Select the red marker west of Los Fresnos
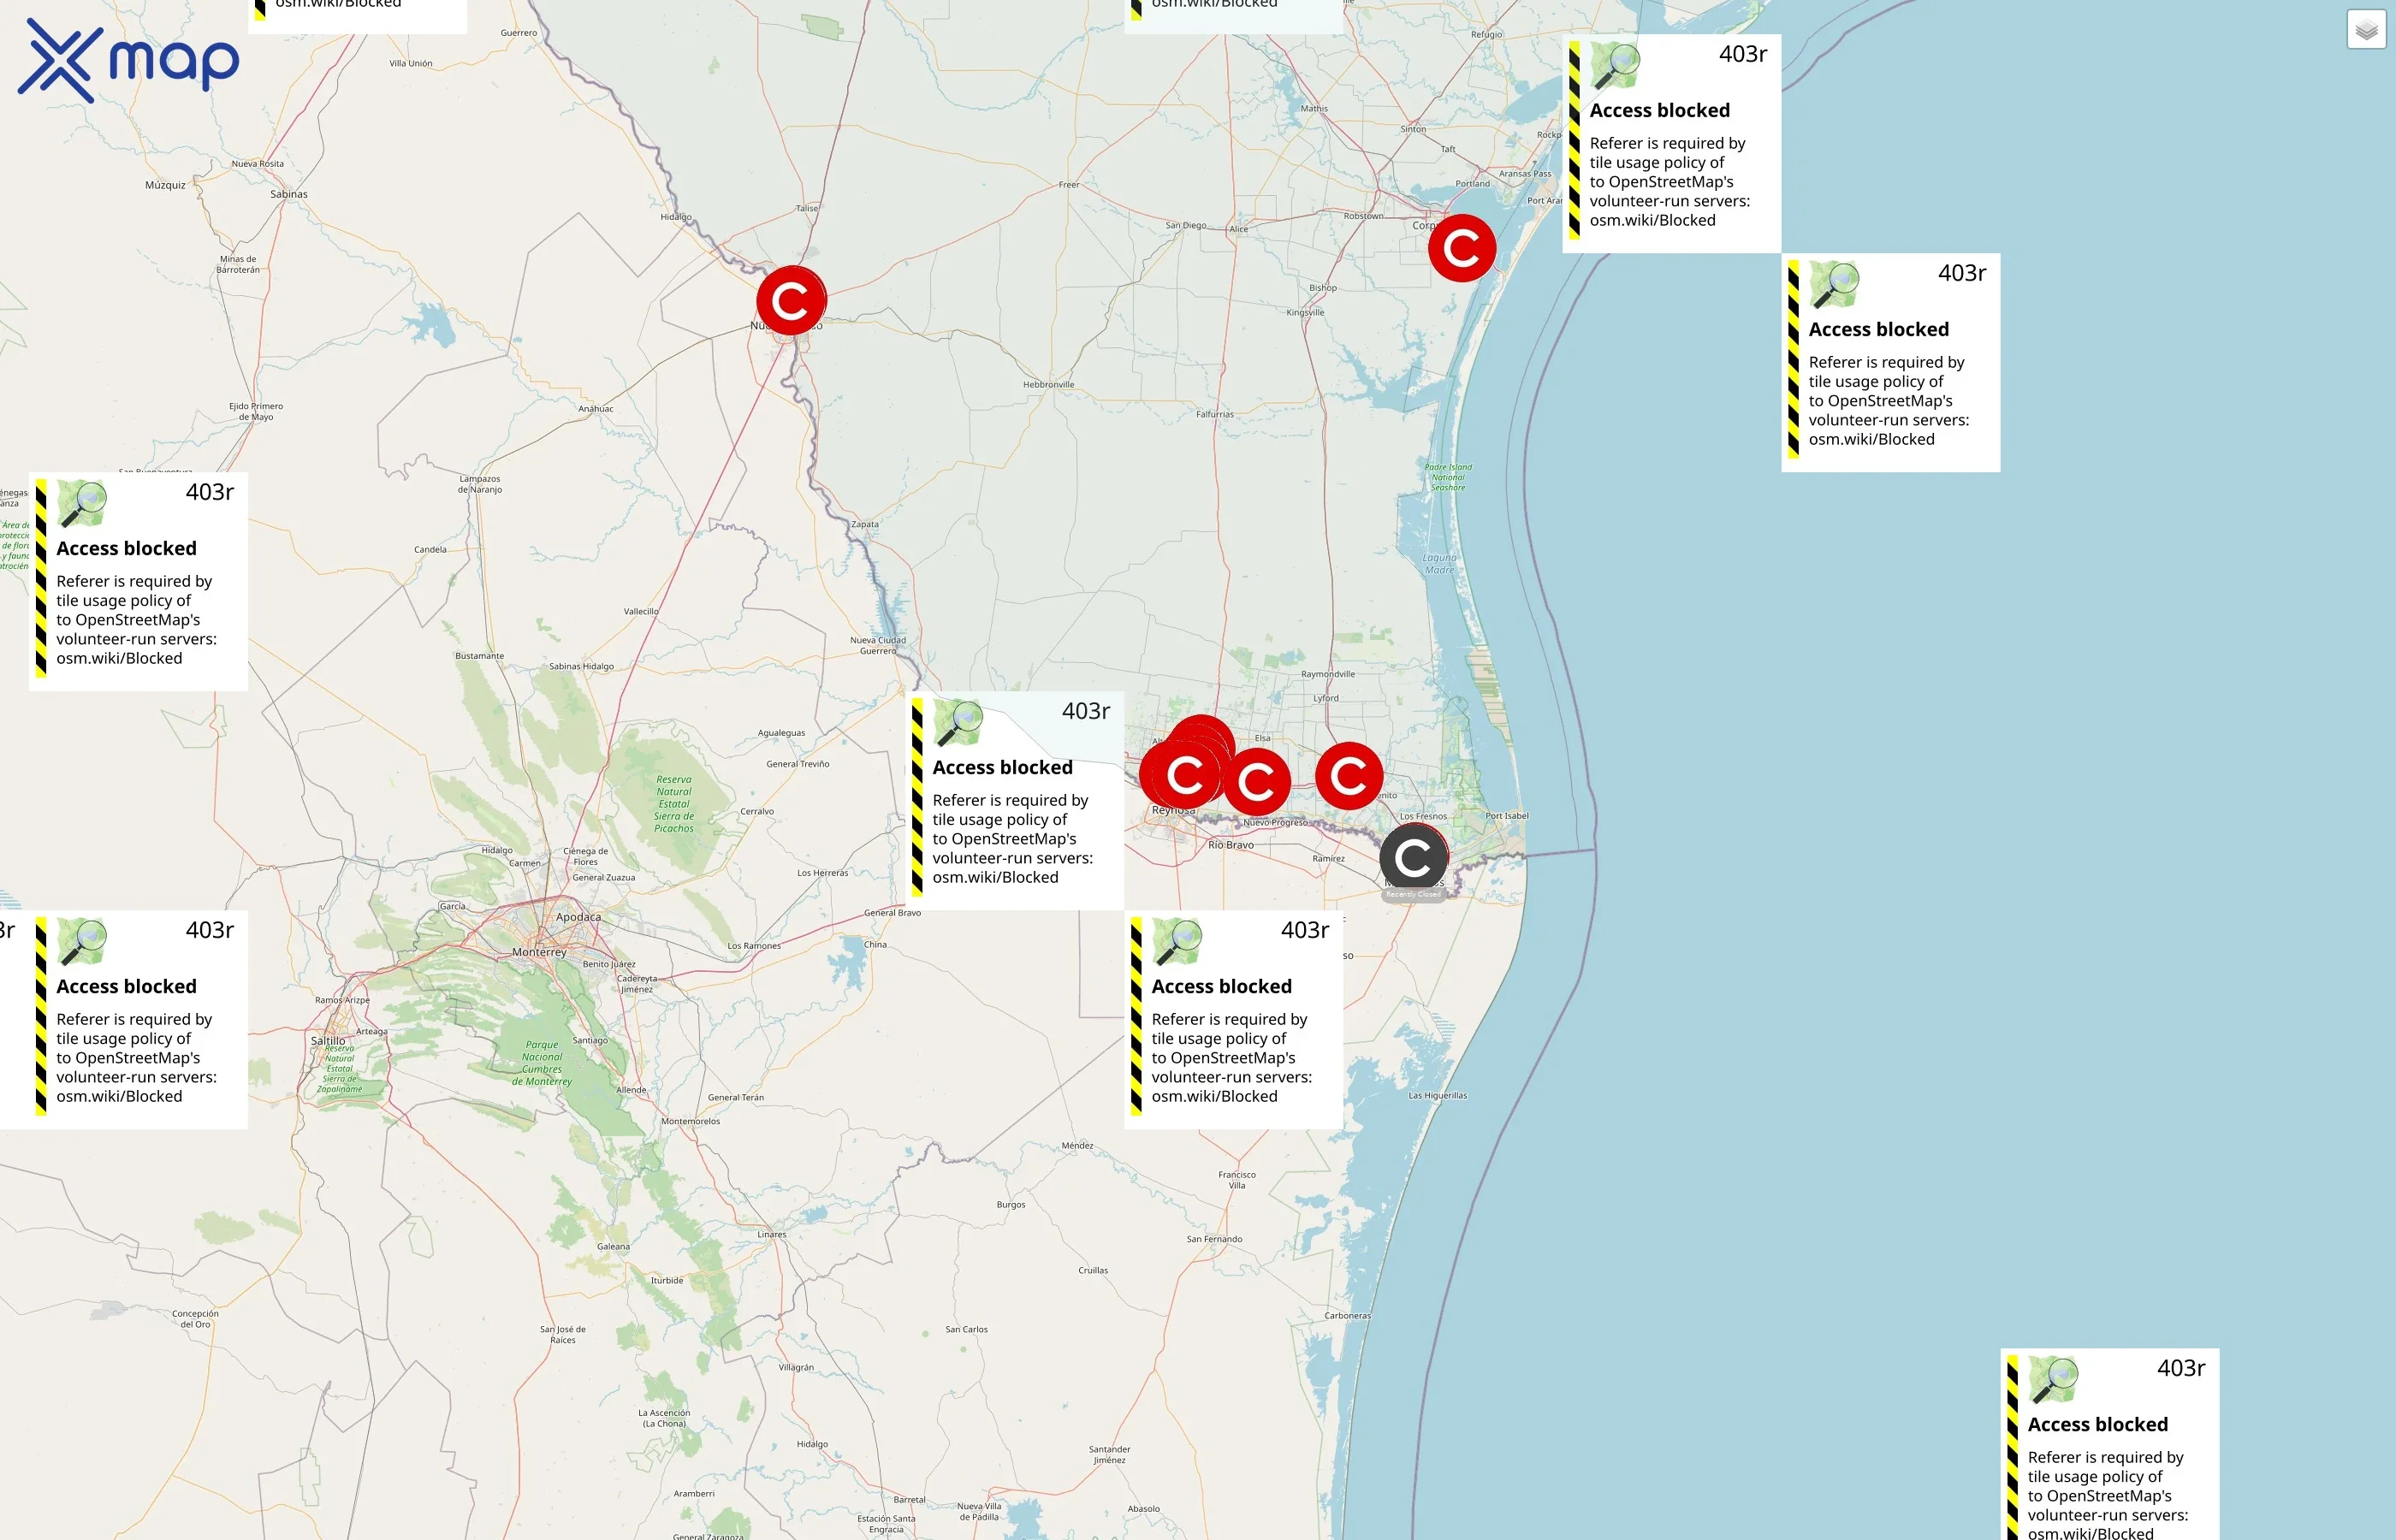The width and height of the screenshot is (2396, 1540). [1348, 775]
